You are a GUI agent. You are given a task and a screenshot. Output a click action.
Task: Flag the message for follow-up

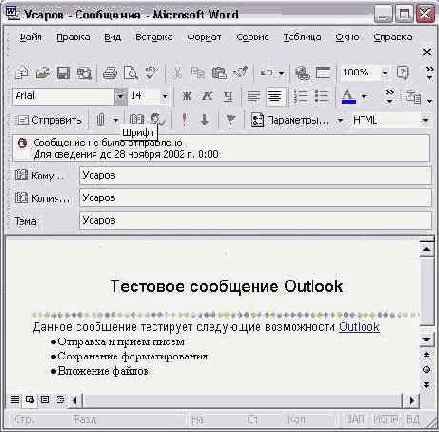click(x=231, y=120)
